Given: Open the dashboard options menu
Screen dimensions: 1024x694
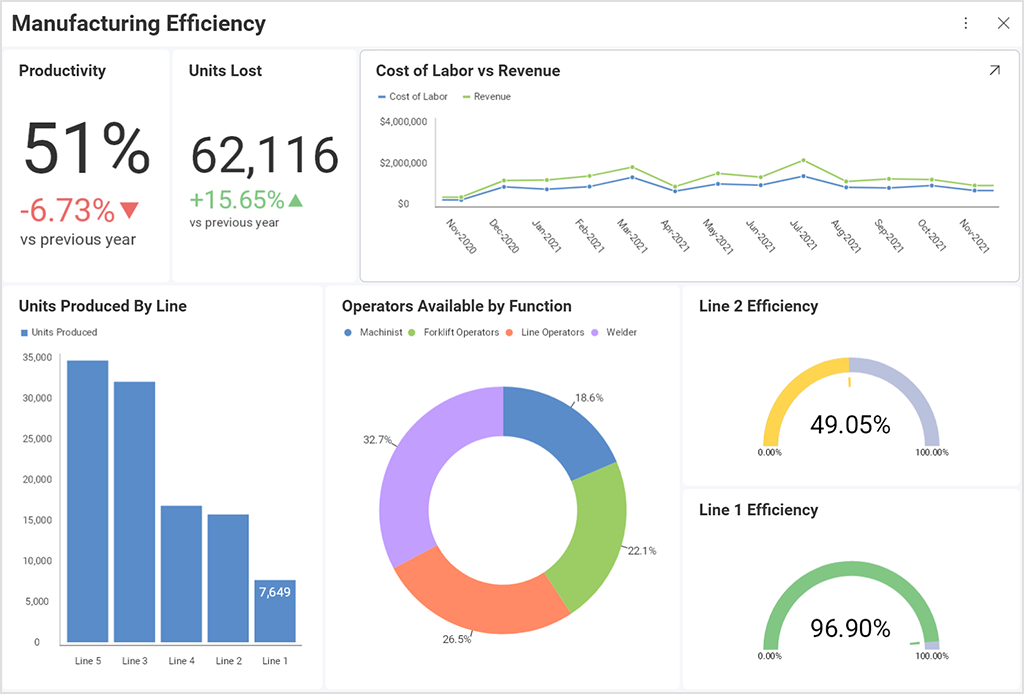Looking at the screenshot, I should coord(966,22).
